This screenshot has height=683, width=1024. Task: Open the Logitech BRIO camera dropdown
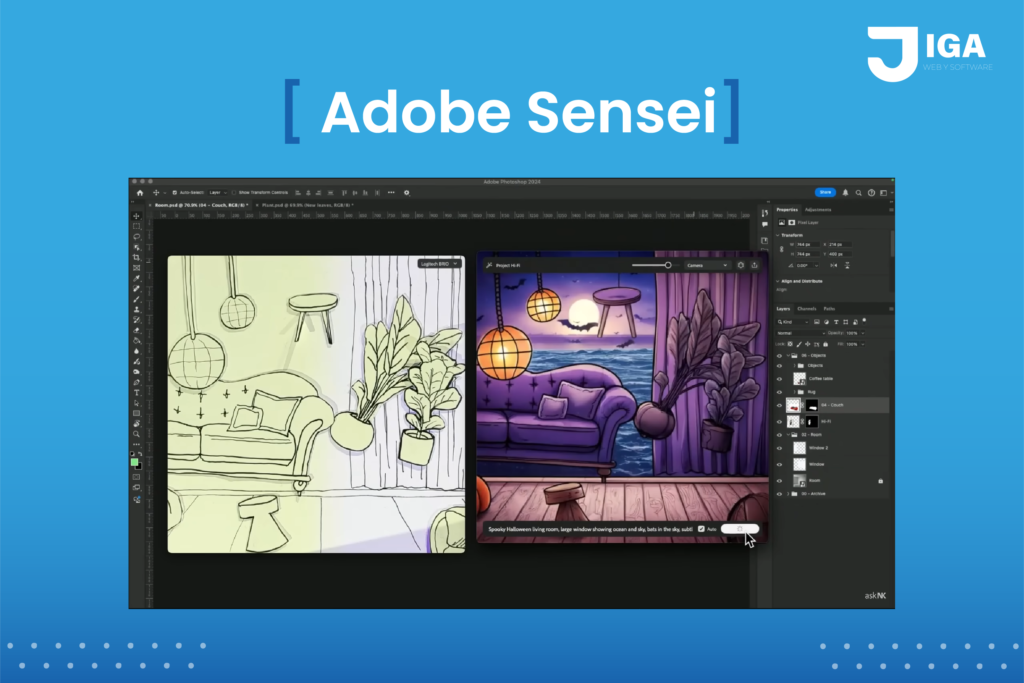click(x=439, y=264)
